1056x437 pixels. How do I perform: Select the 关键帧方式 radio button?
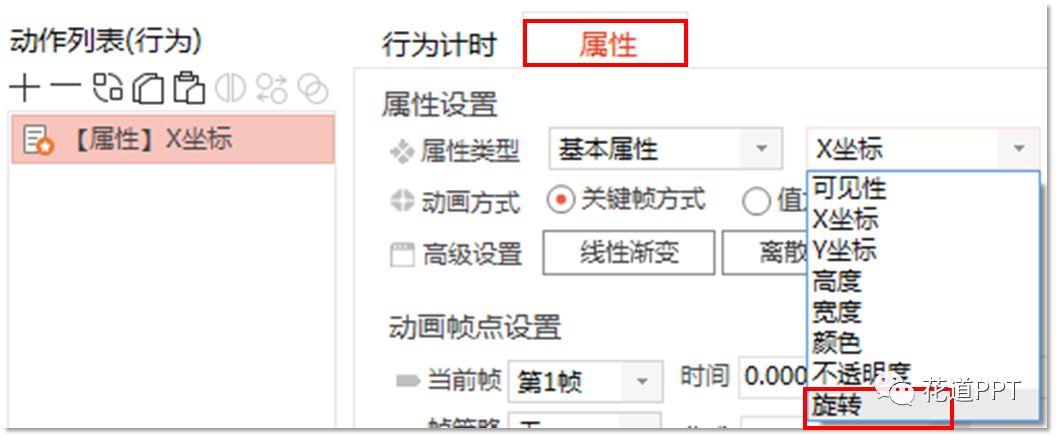pos(559,201)
